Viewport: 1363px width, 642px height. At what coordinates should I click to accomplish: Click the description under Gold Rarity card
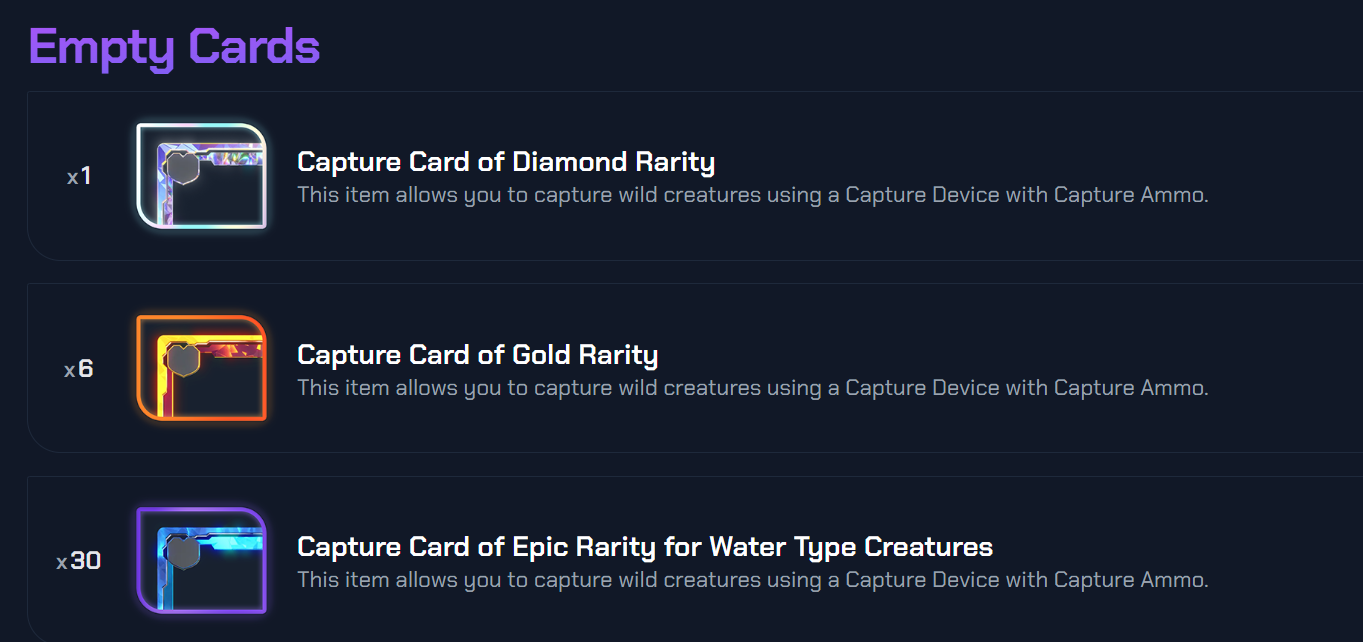(x=752, y=388)
